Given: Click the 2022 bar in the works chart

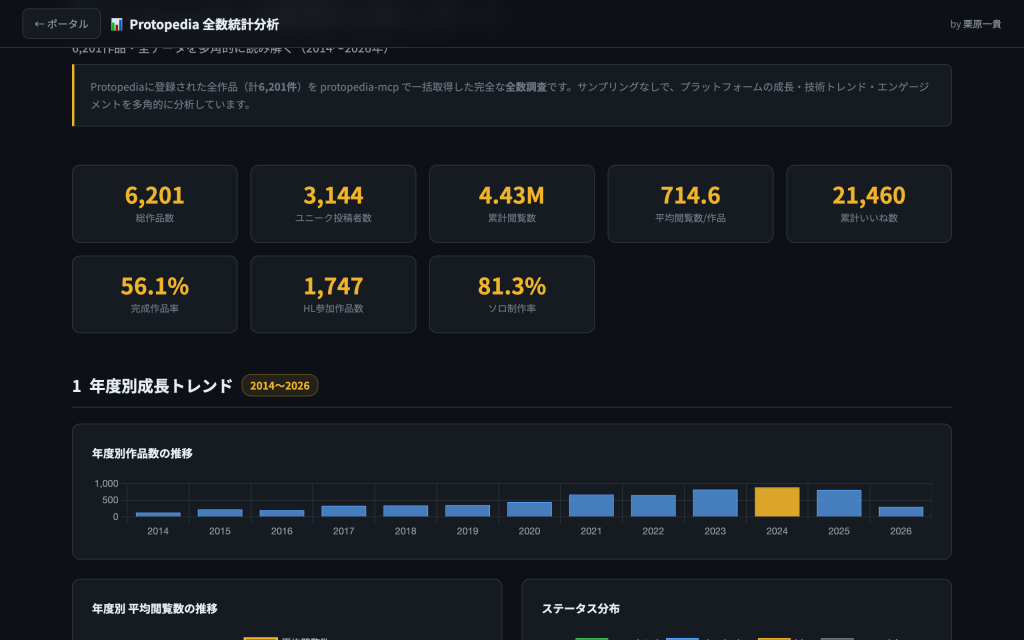Looking at the screenshot, I should coord(653,506).
